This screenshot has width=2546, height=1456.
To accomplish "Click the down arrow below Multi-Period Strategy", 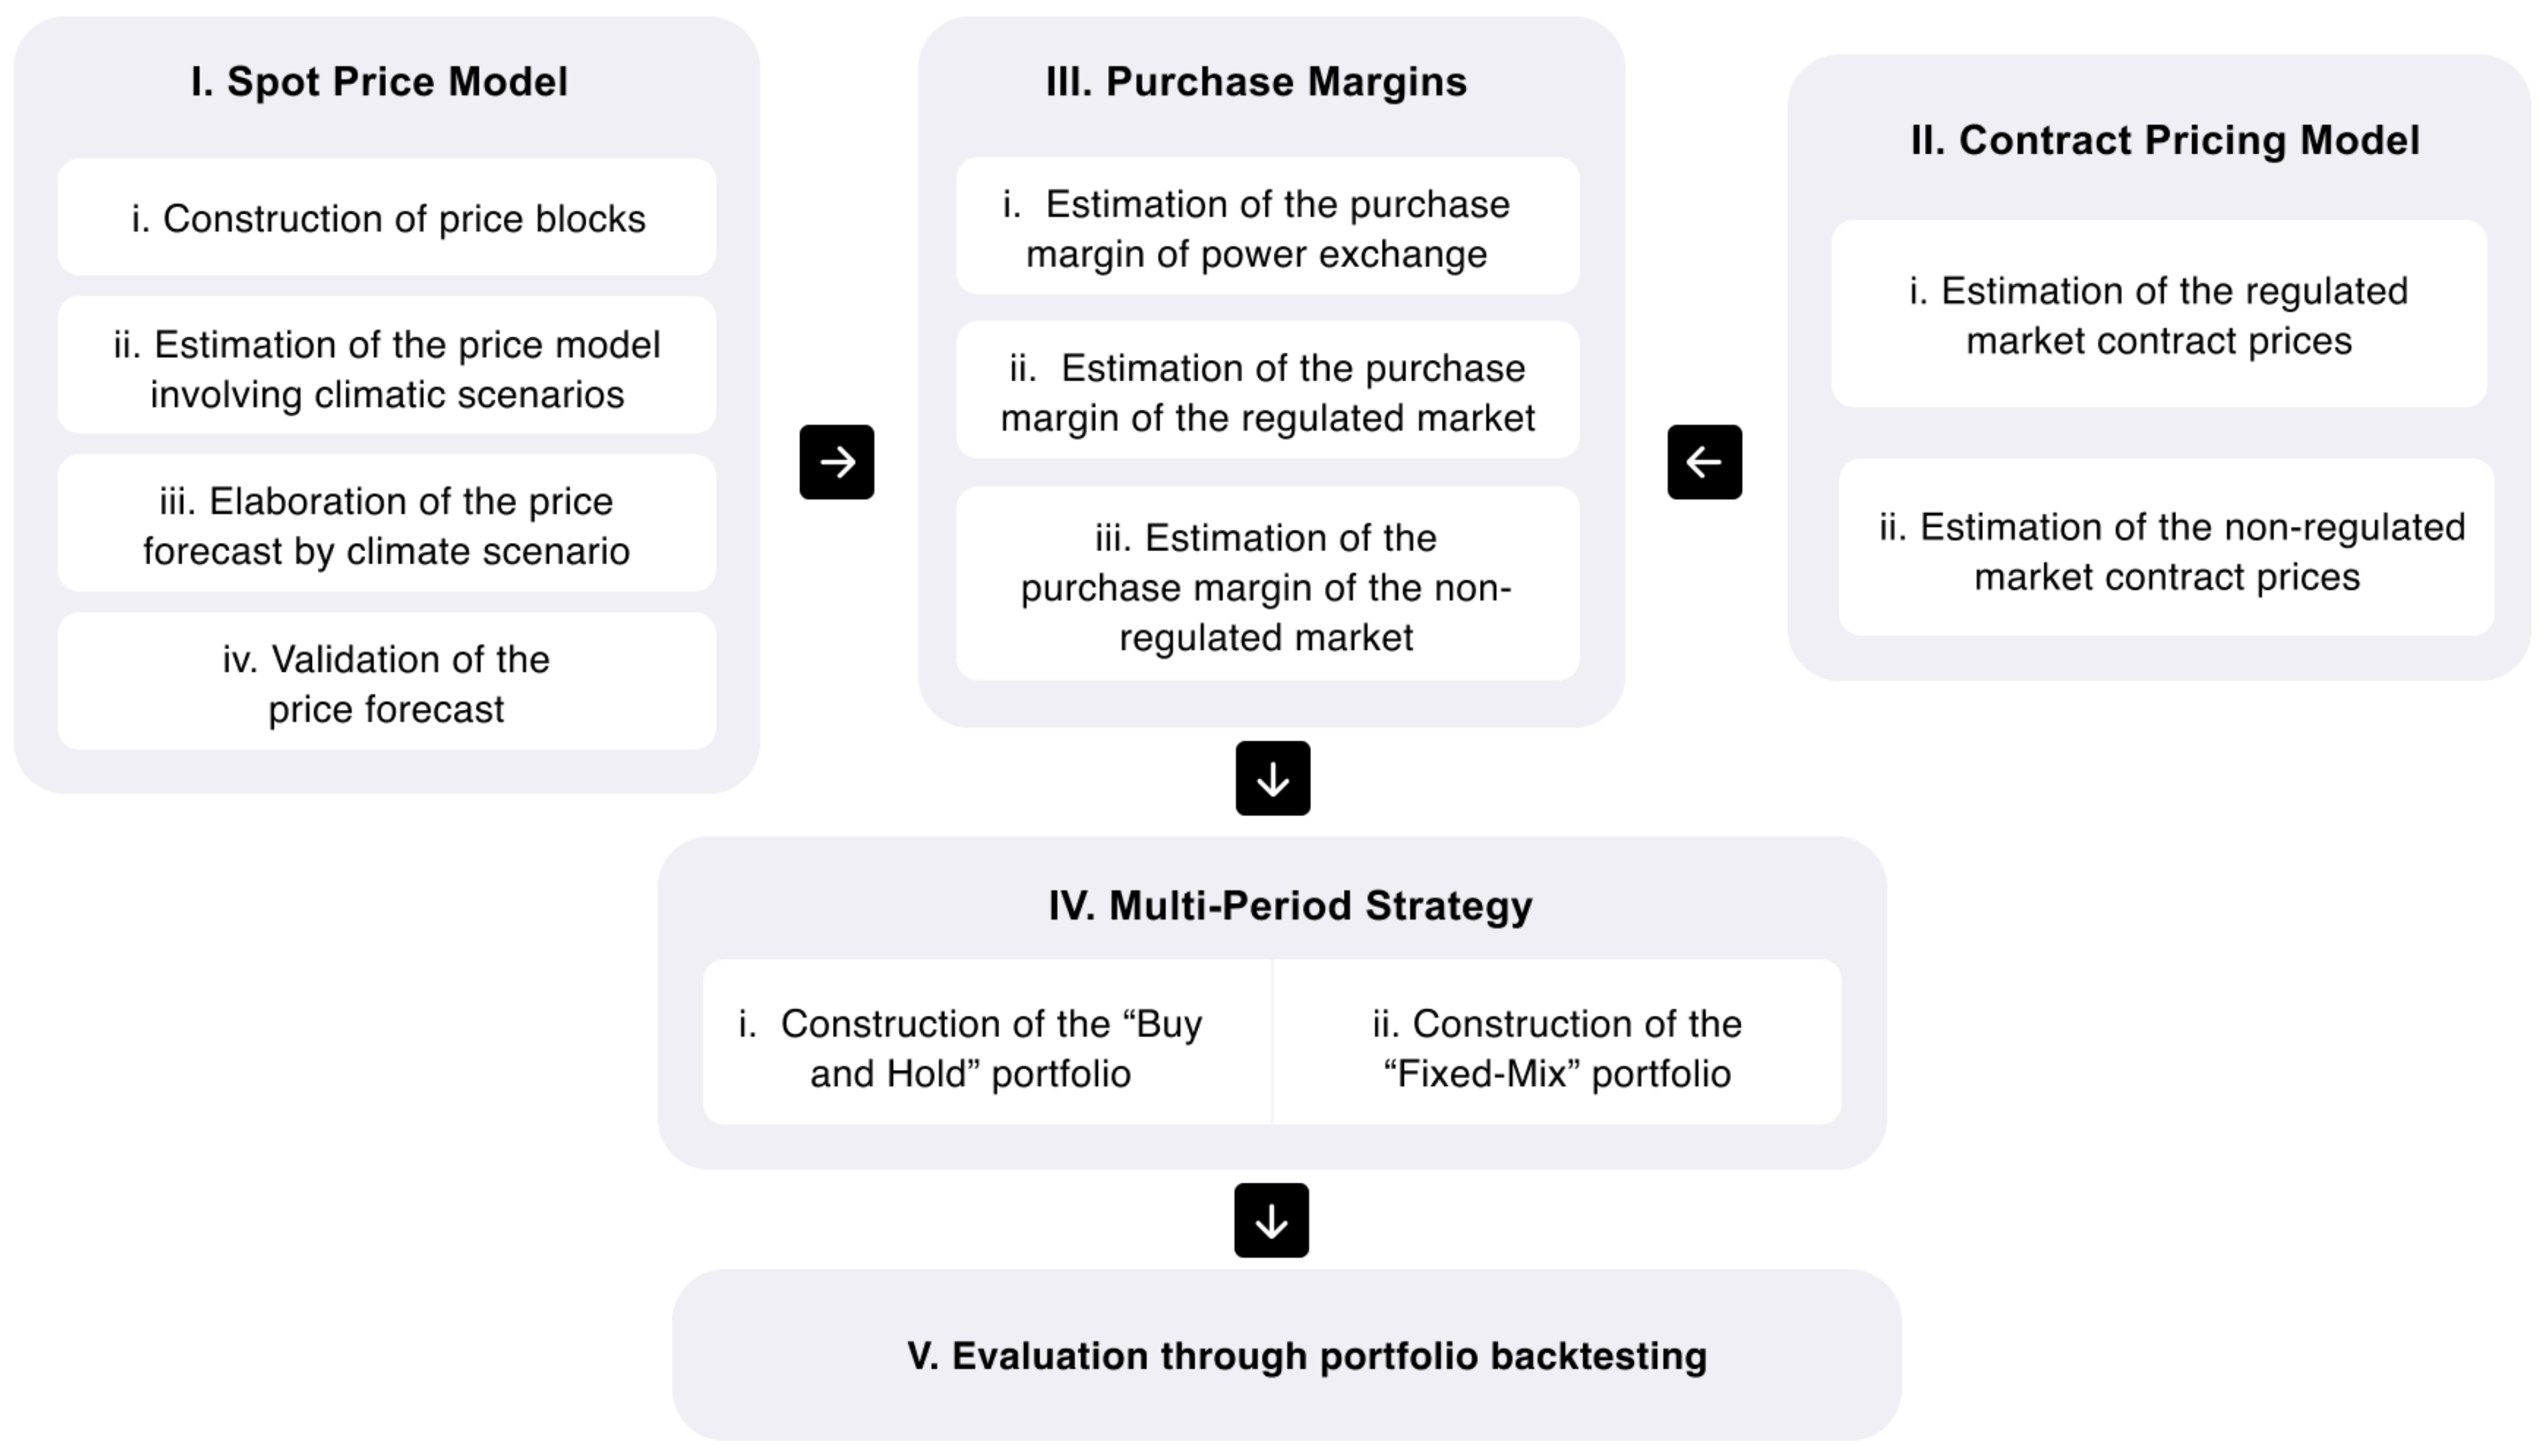I will (x=1271, y=1220).
